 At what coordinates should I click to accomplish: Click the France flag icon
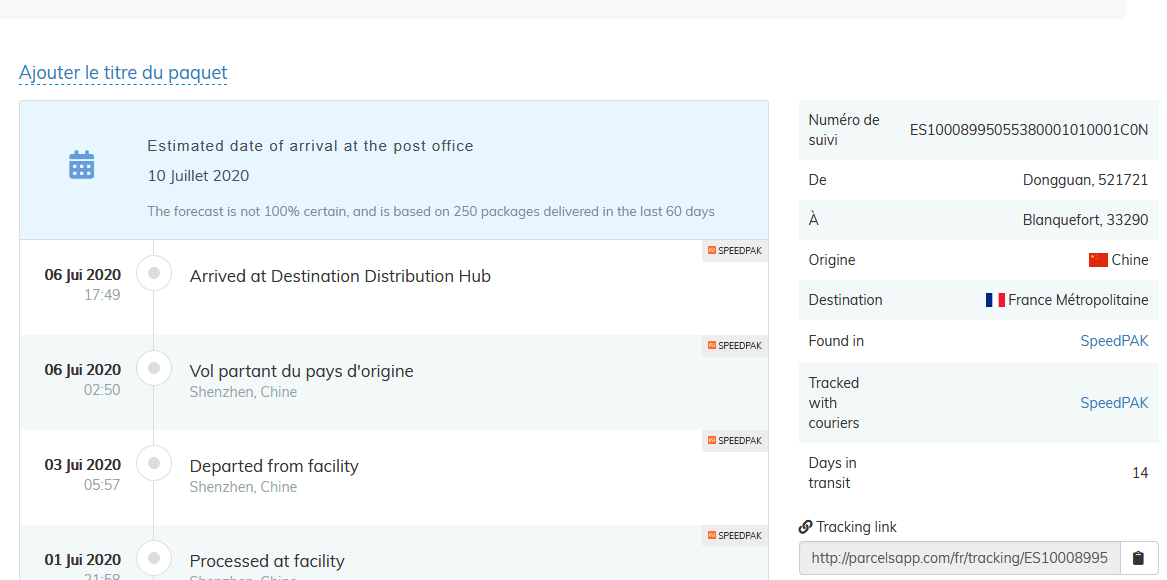[994, 300]
